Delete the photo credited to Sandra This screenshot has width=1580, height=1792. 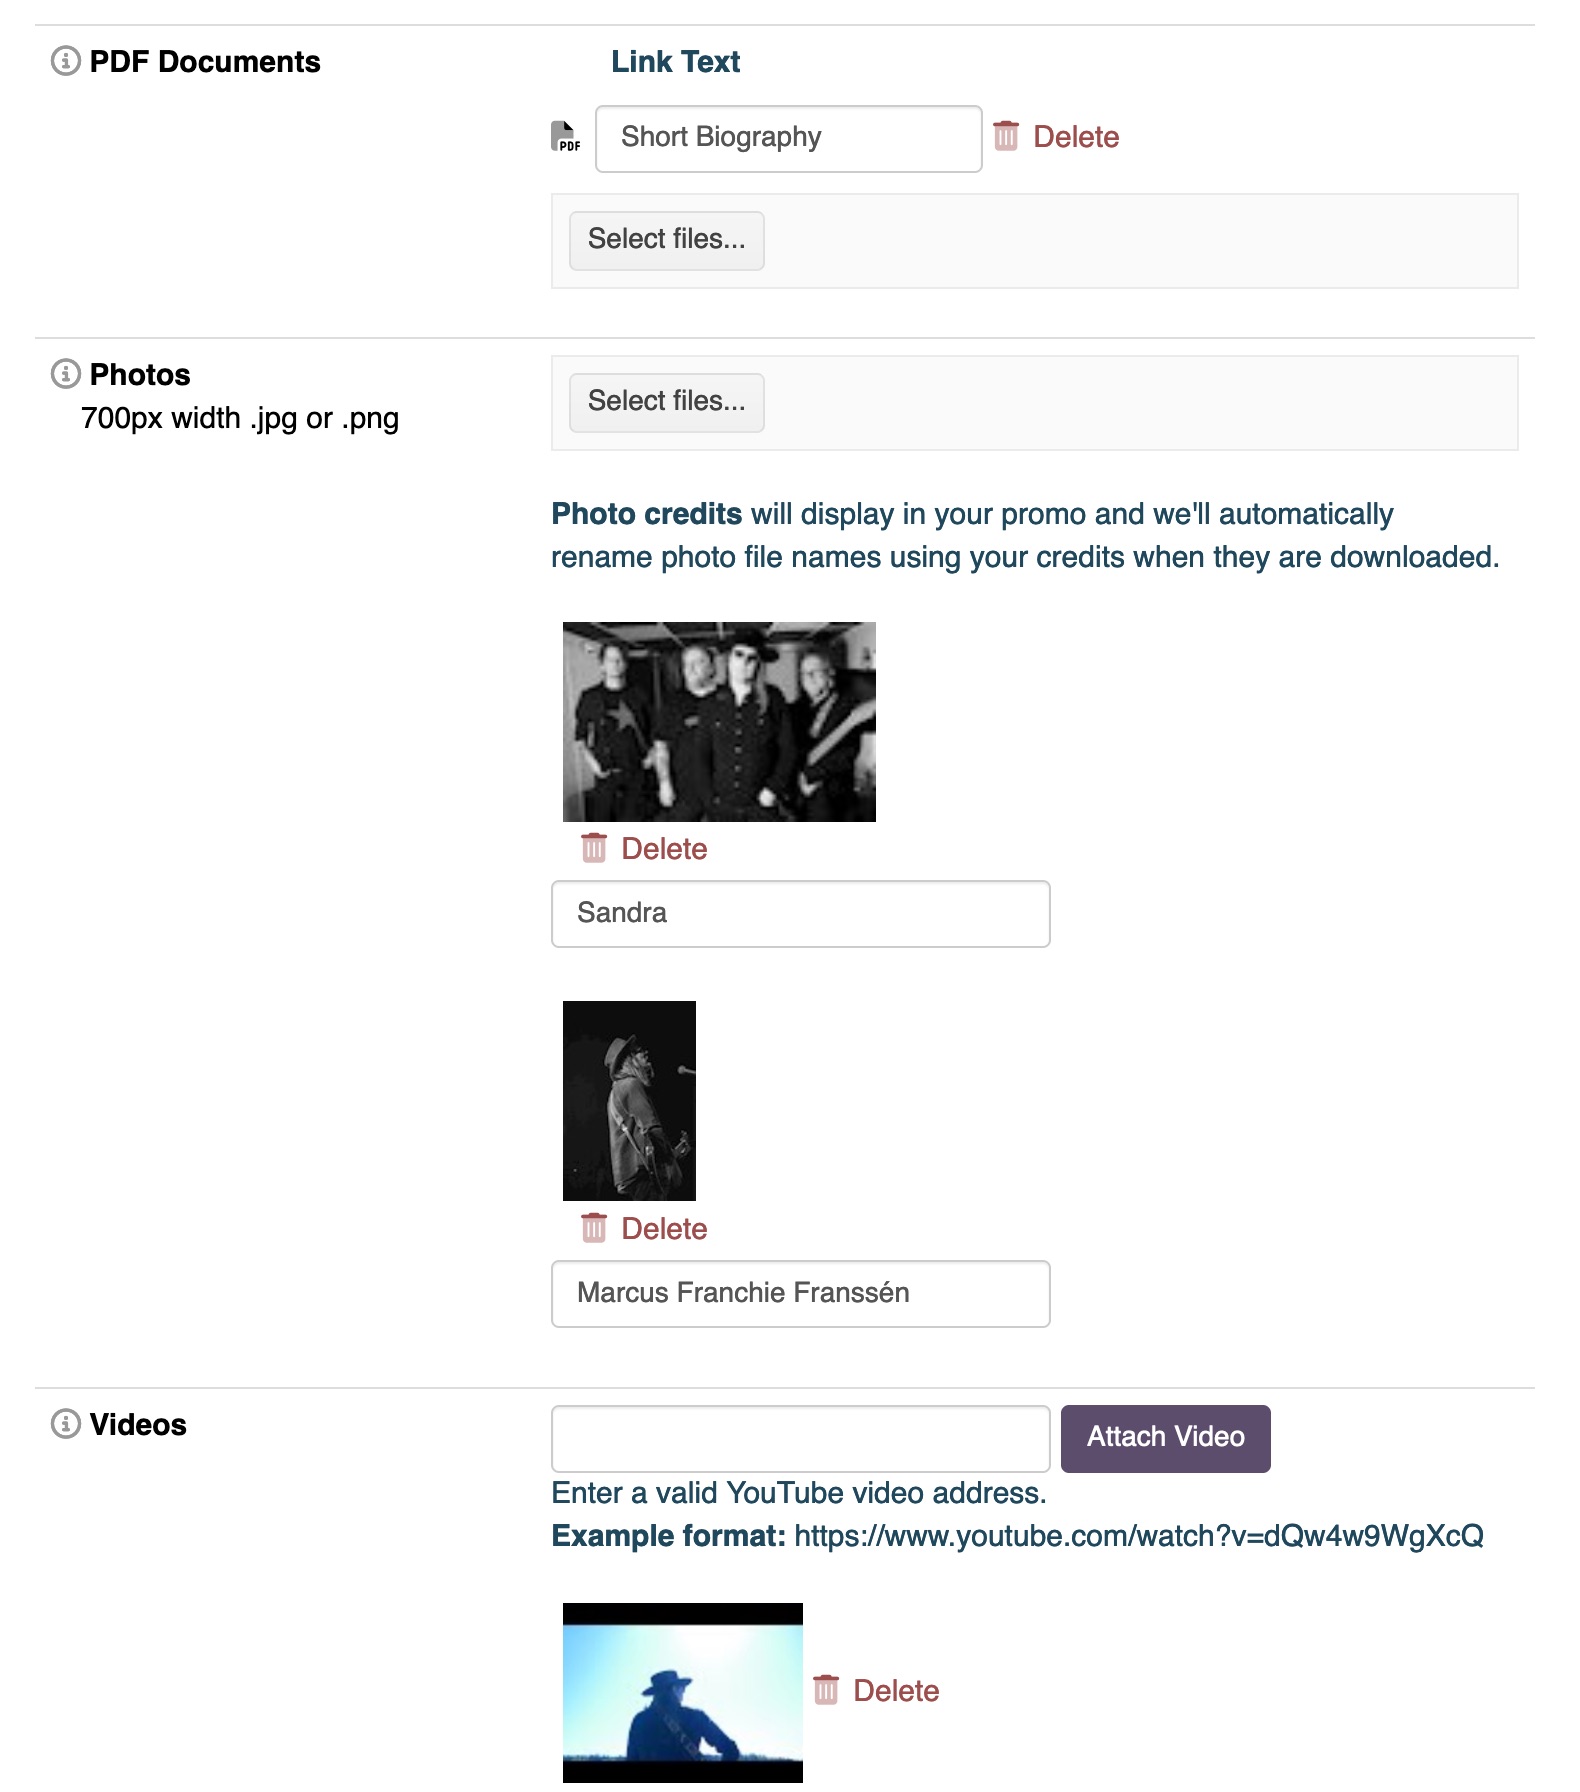click(x=664, y=849)
